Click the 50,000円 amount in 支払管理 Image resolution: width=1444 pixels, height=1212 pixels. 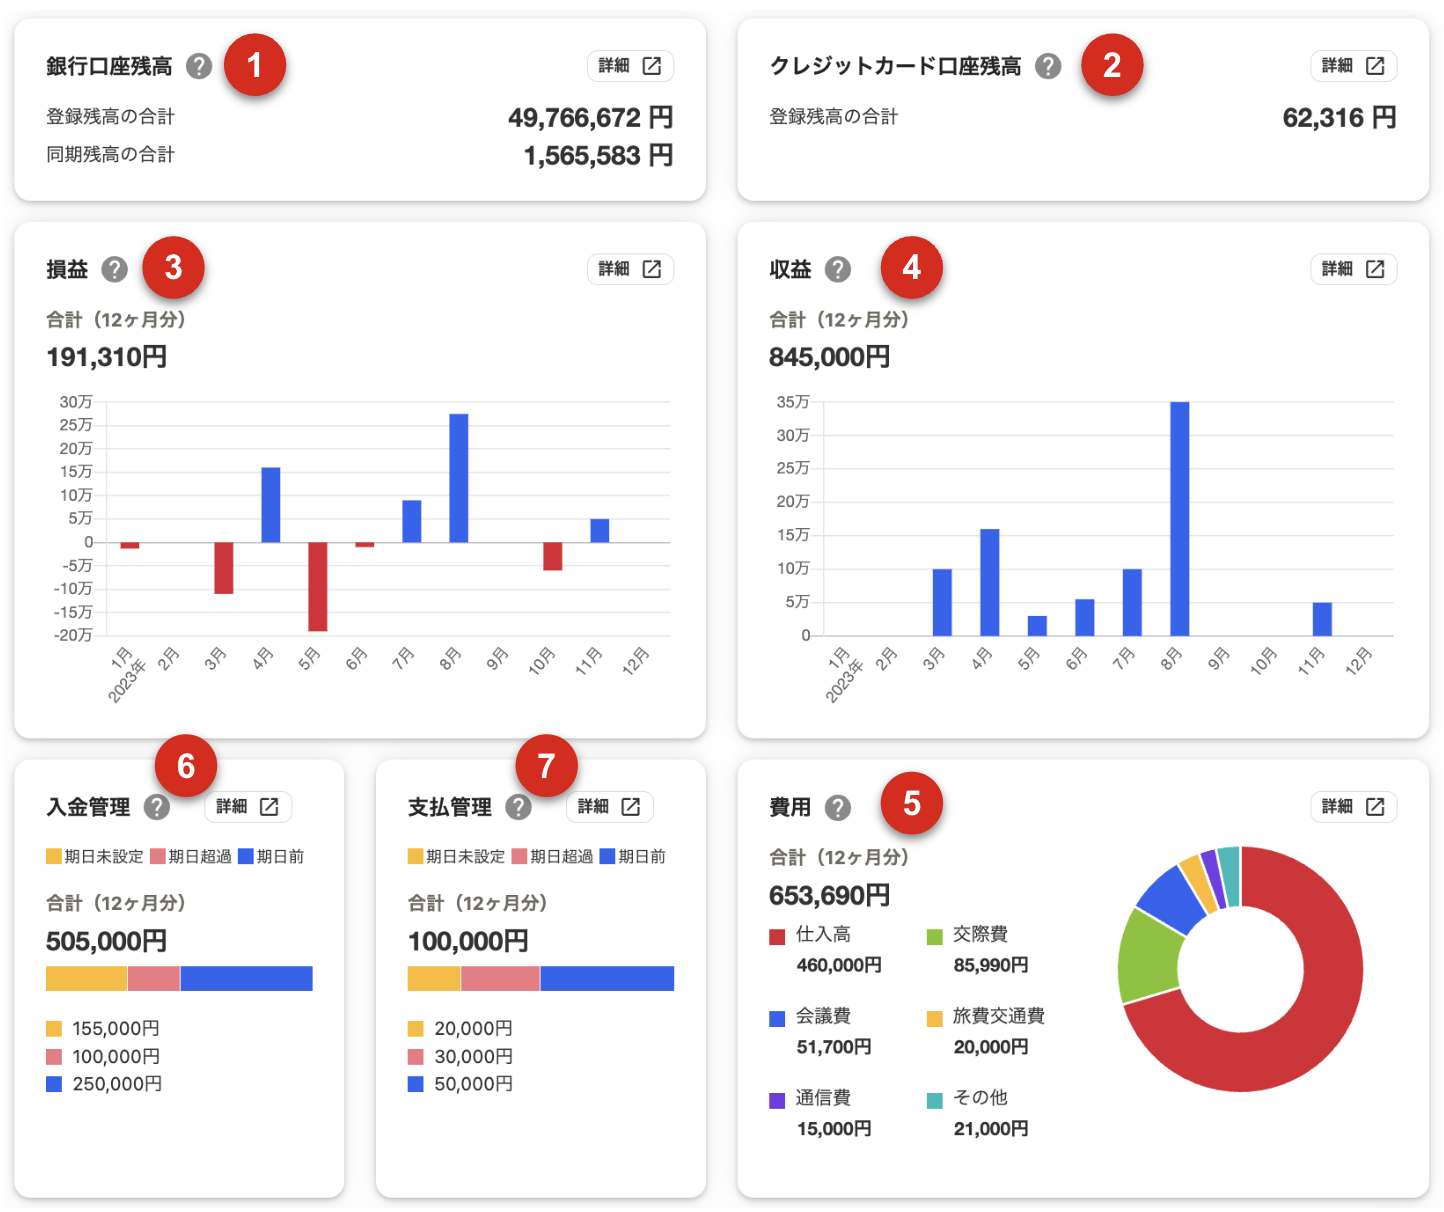(473, 1084)
